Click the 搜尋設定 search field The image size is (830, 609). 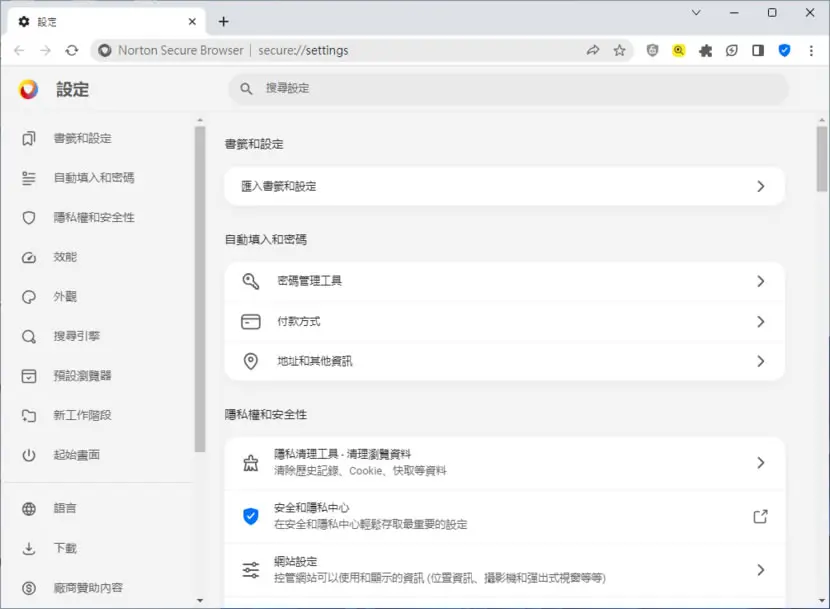click(x=508, y=88)
